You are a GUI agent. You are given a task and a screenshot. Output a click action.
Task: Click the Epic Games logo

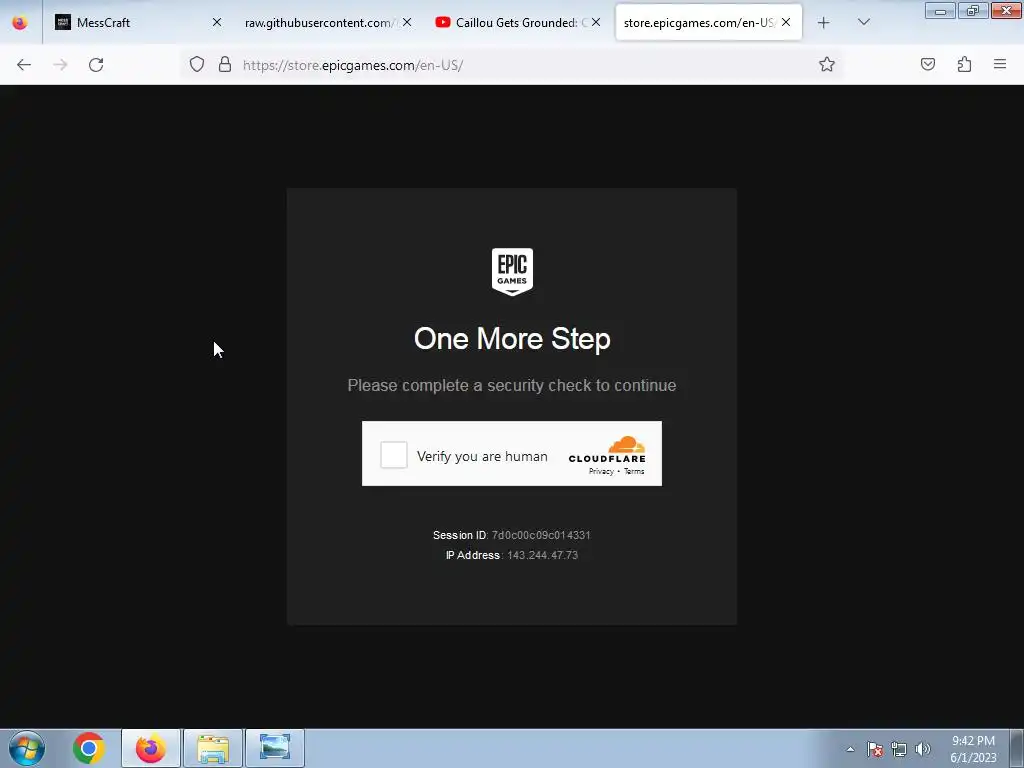(512, 272)
